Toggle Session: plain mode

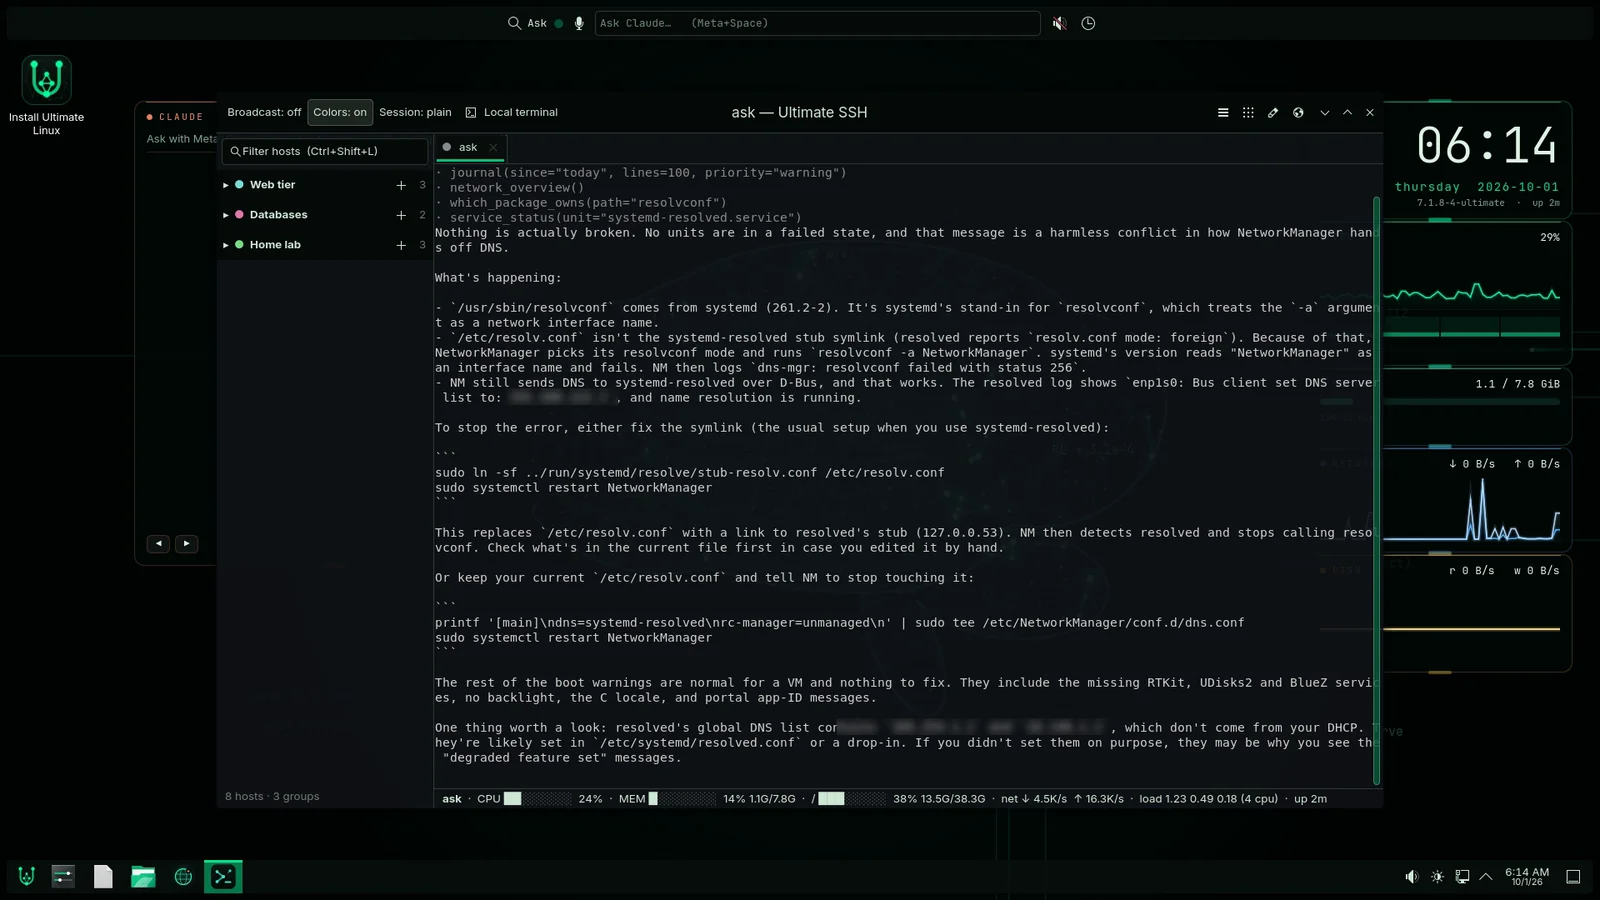click(415, 113)
